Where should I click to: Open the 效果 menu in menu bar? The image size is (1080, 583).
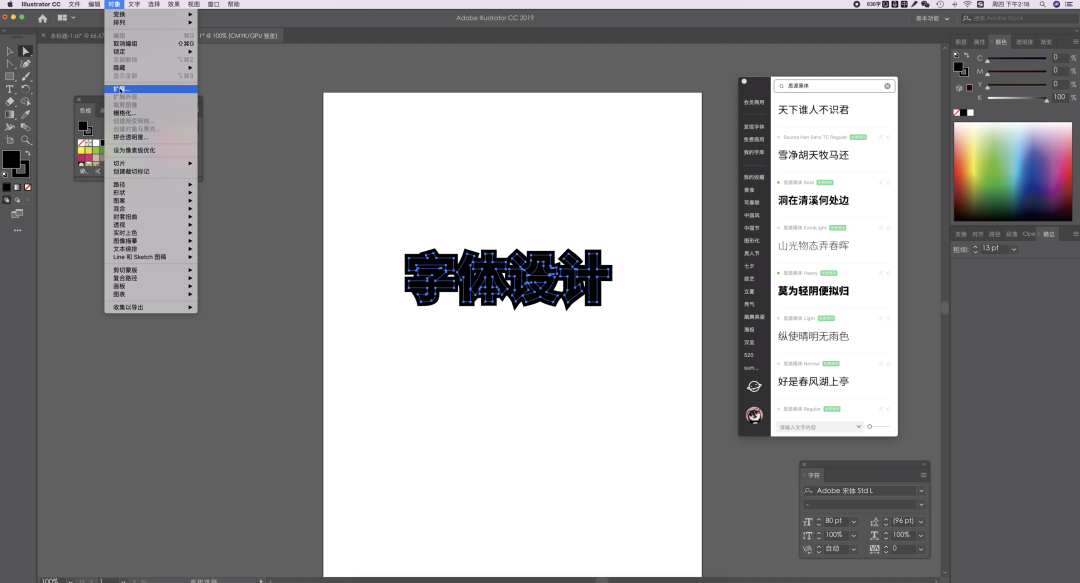click(173, 4)
